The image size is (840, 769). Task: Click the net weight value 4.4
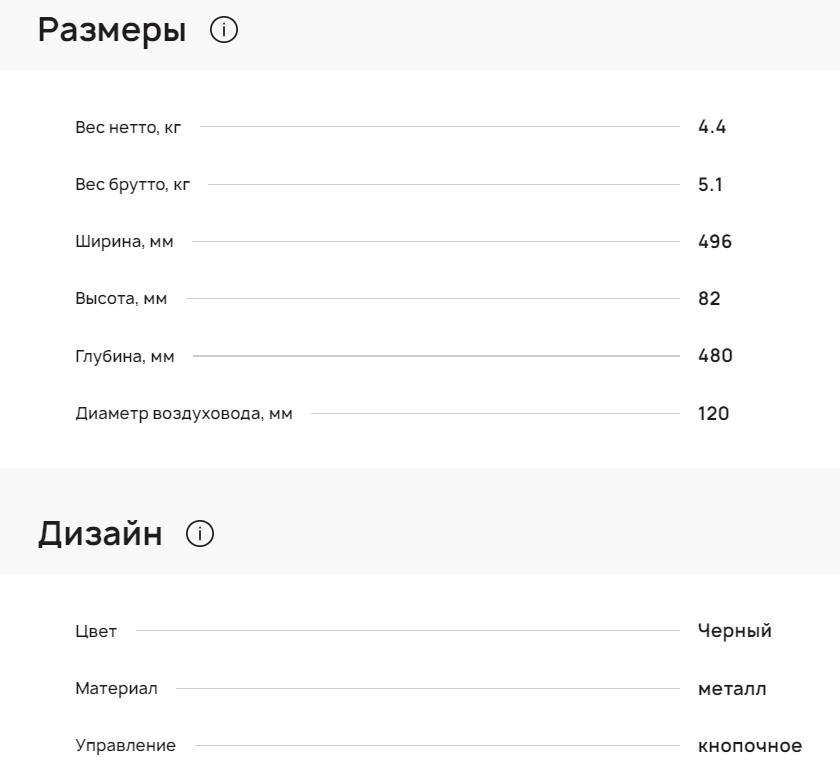point(712,127)
